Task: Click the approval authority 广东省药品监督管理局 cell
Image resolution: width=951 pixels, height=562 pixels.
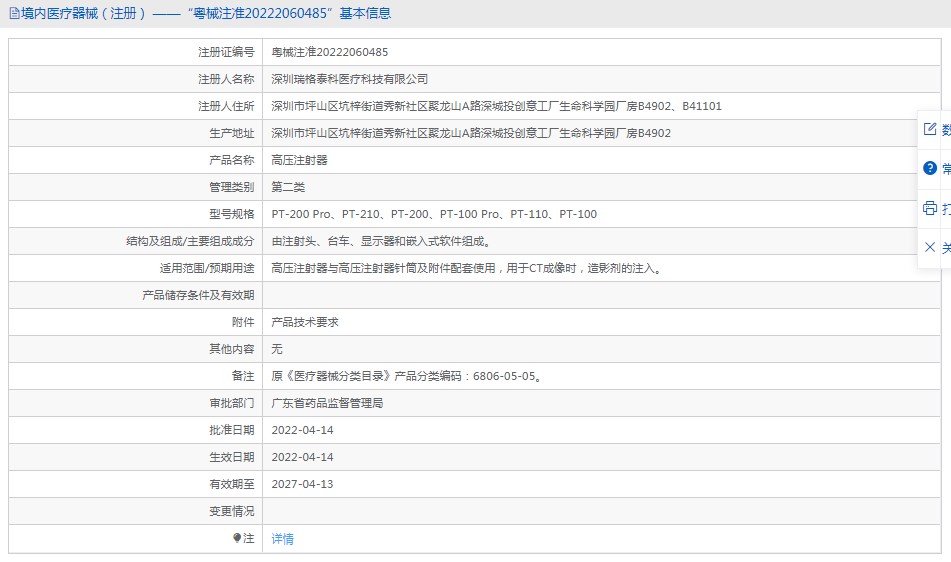Action: coord(601,403)
